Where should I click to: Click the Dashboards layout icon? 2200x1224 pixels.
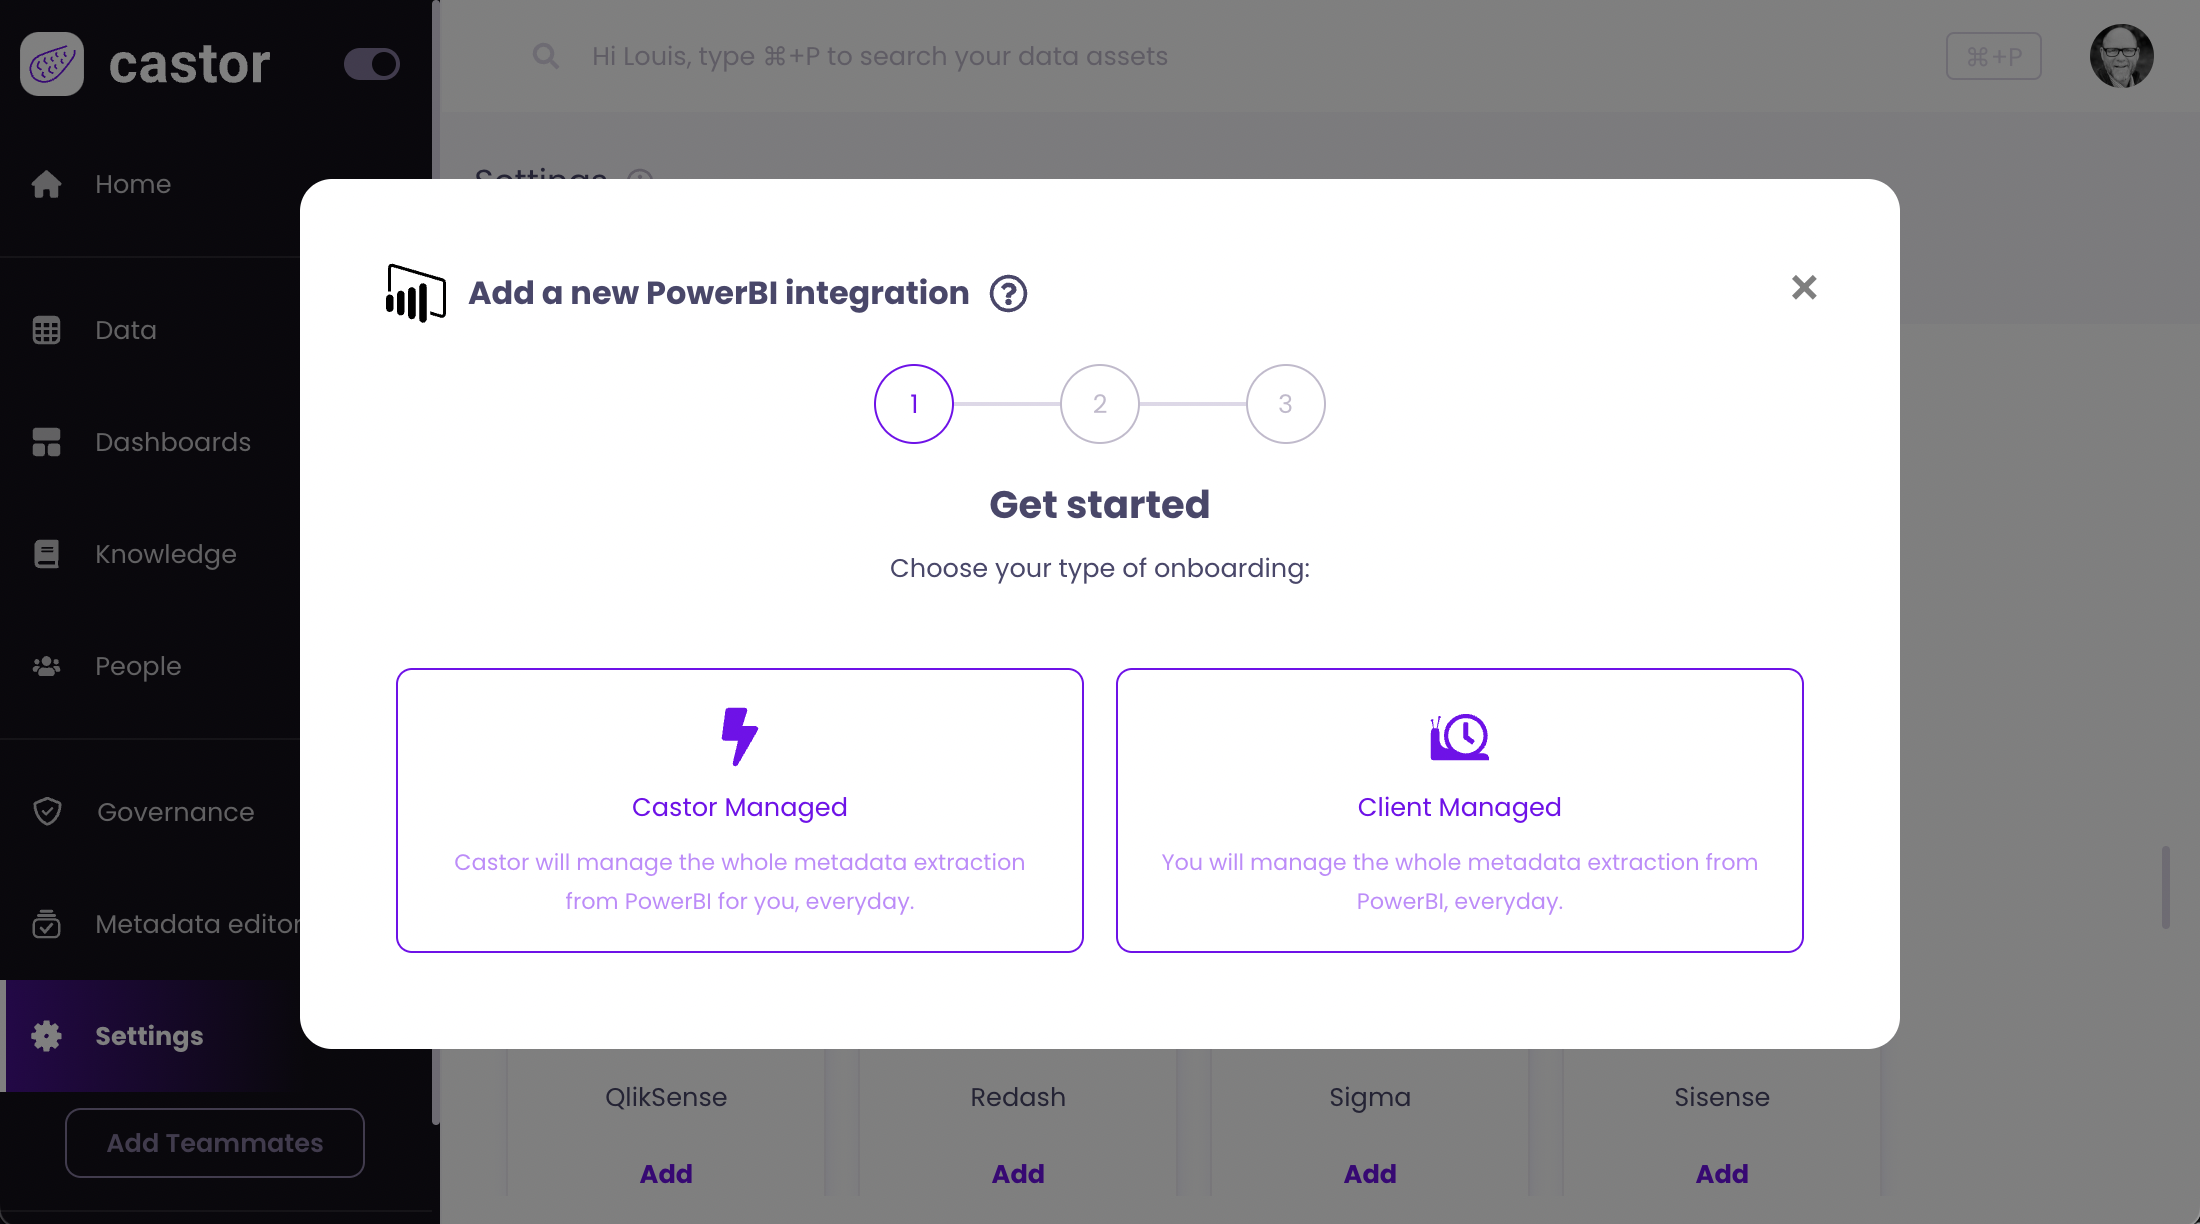tap(47, 442)
